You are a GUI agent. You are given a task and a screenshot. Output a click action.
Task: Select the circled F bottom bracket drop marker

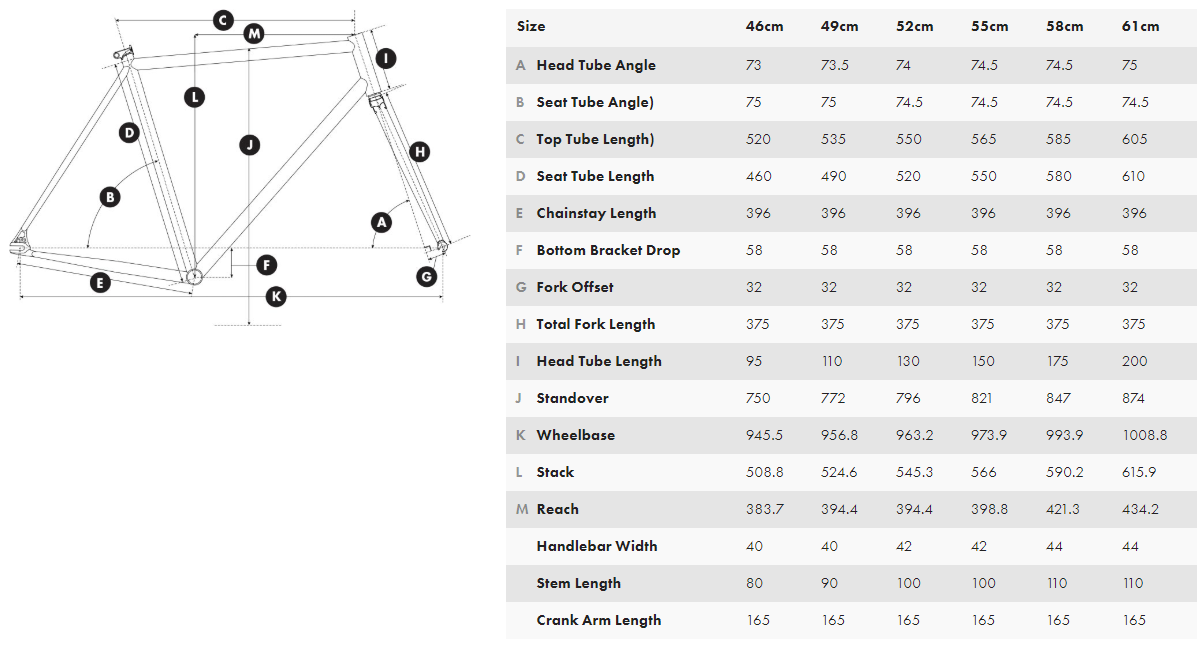tap(266, 265)
